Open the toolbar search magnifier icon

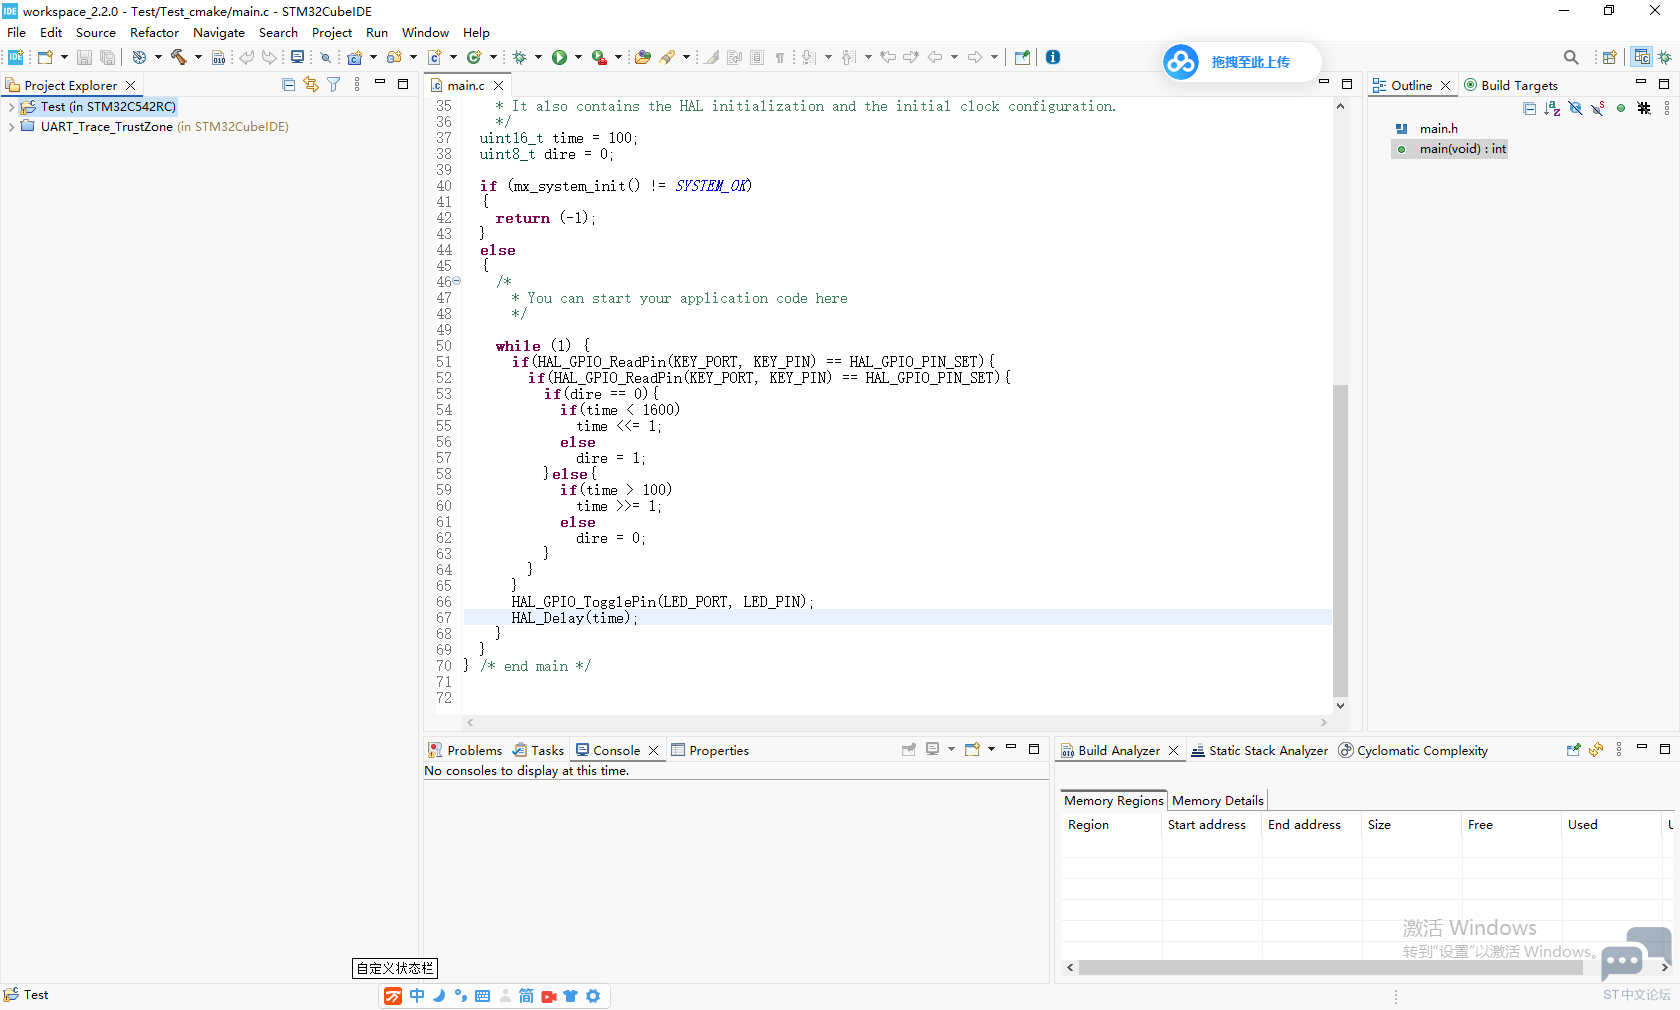[1571, 57]
